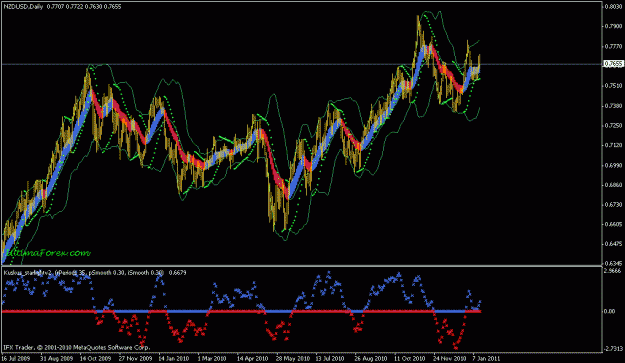Click the highlighted 0.7655 current price tag
The image size is (625, 363).
pyautogui.click(x=613, y=64)
